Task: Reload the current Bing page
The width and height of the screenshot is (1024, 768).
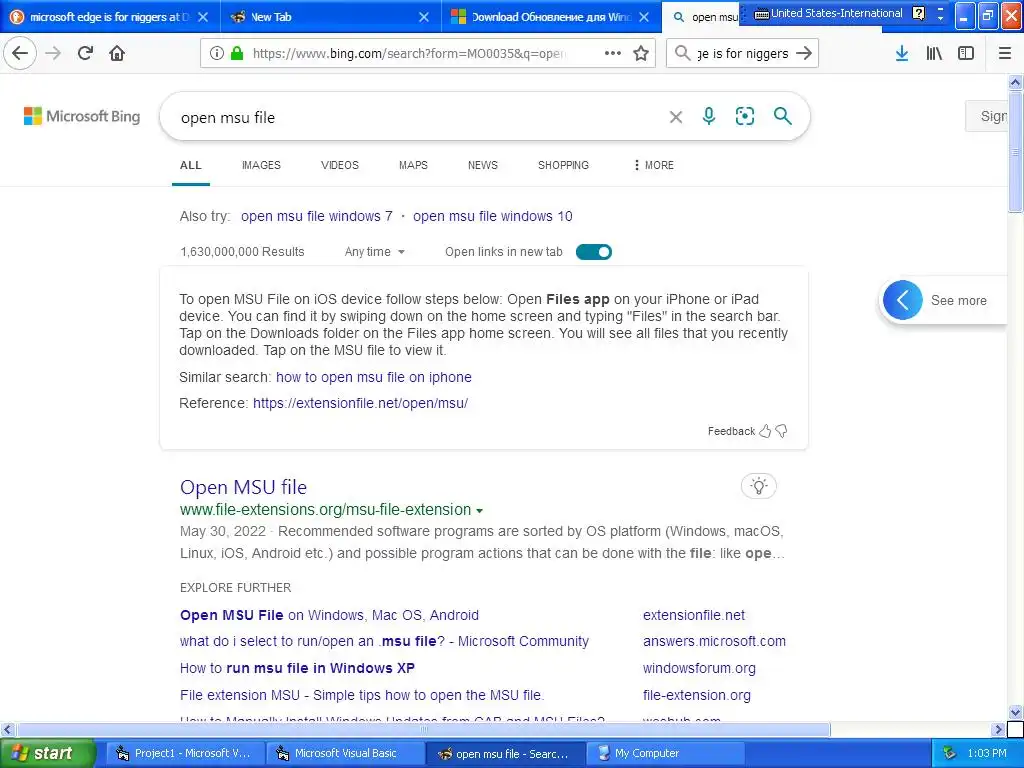Action: 85,53
